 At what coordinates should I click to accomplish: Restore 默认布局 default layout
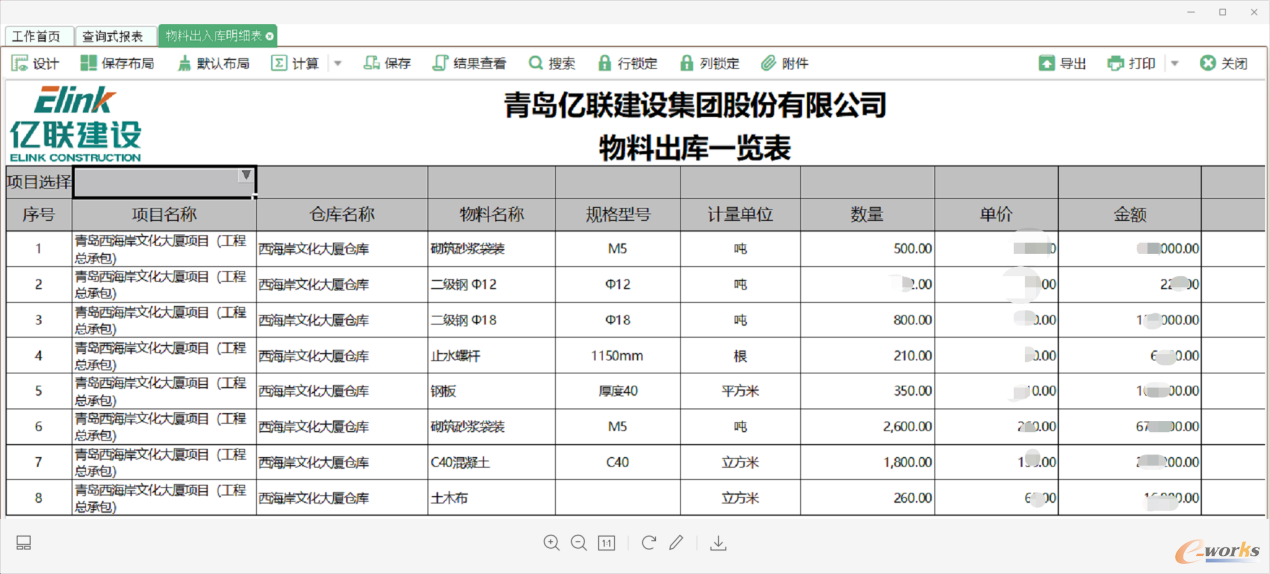point(213,63)
